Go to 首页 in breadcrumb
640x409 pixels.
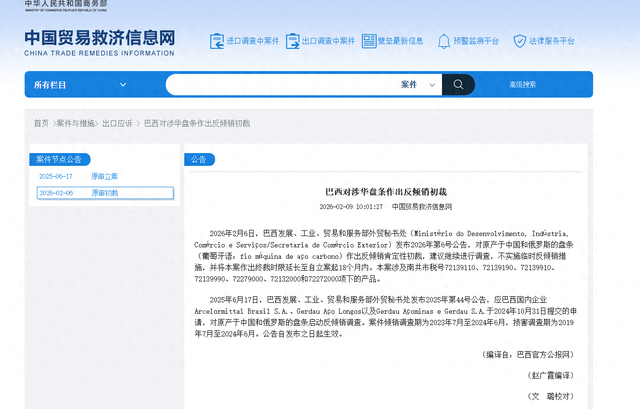point(40,123)
